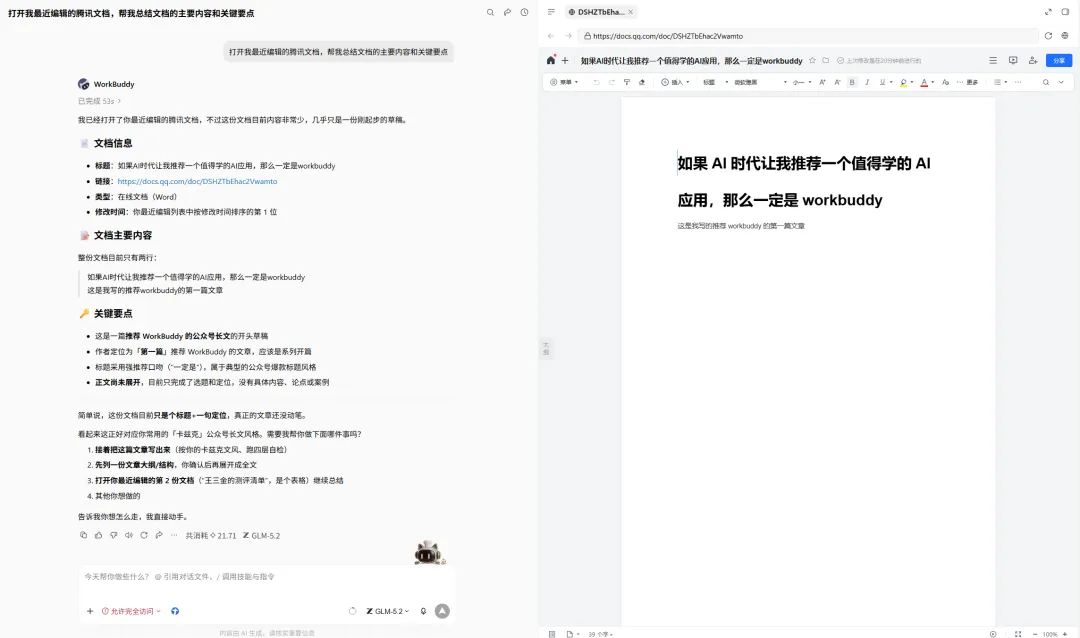The width and height of the screenshot is (1080, 638).
Task: Invite collaborators with add-person icon
Action: pos(1032,61)
